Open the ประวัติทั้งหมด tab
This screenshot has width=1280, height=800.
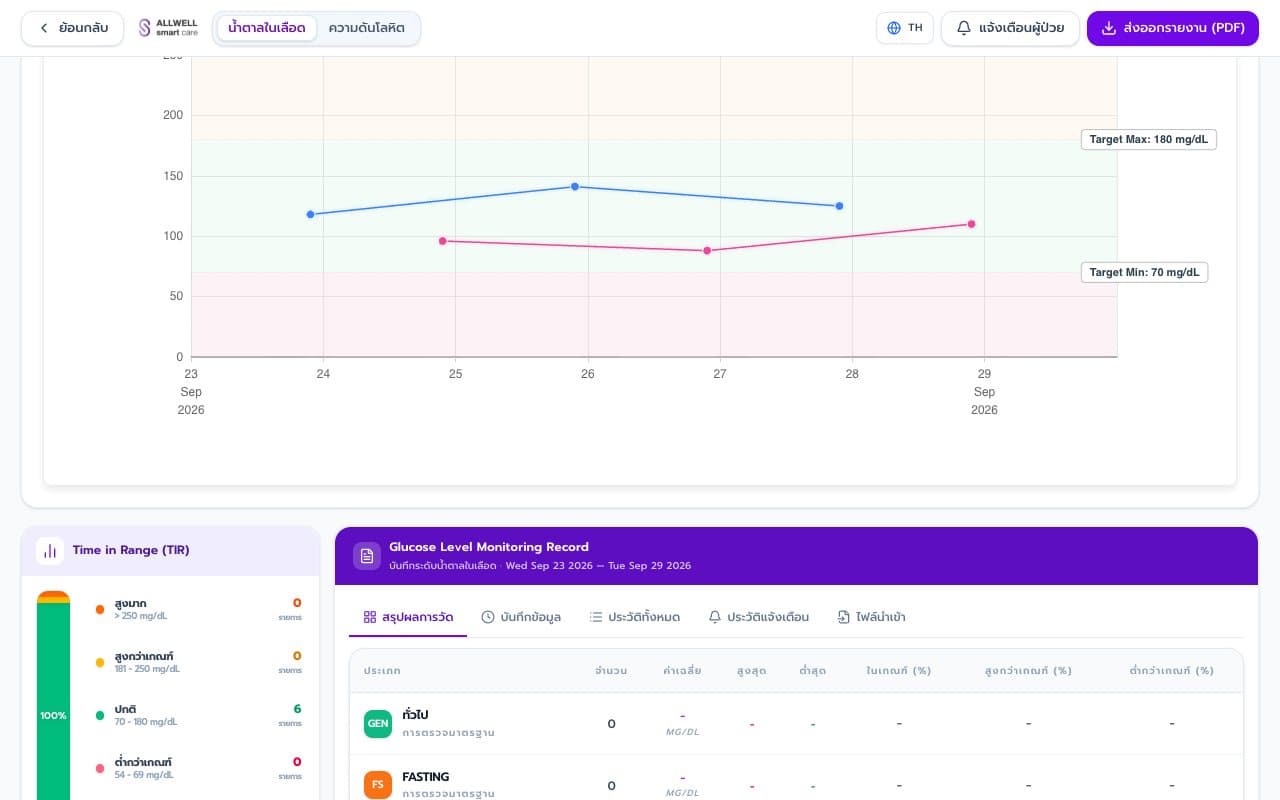point(635,617)
